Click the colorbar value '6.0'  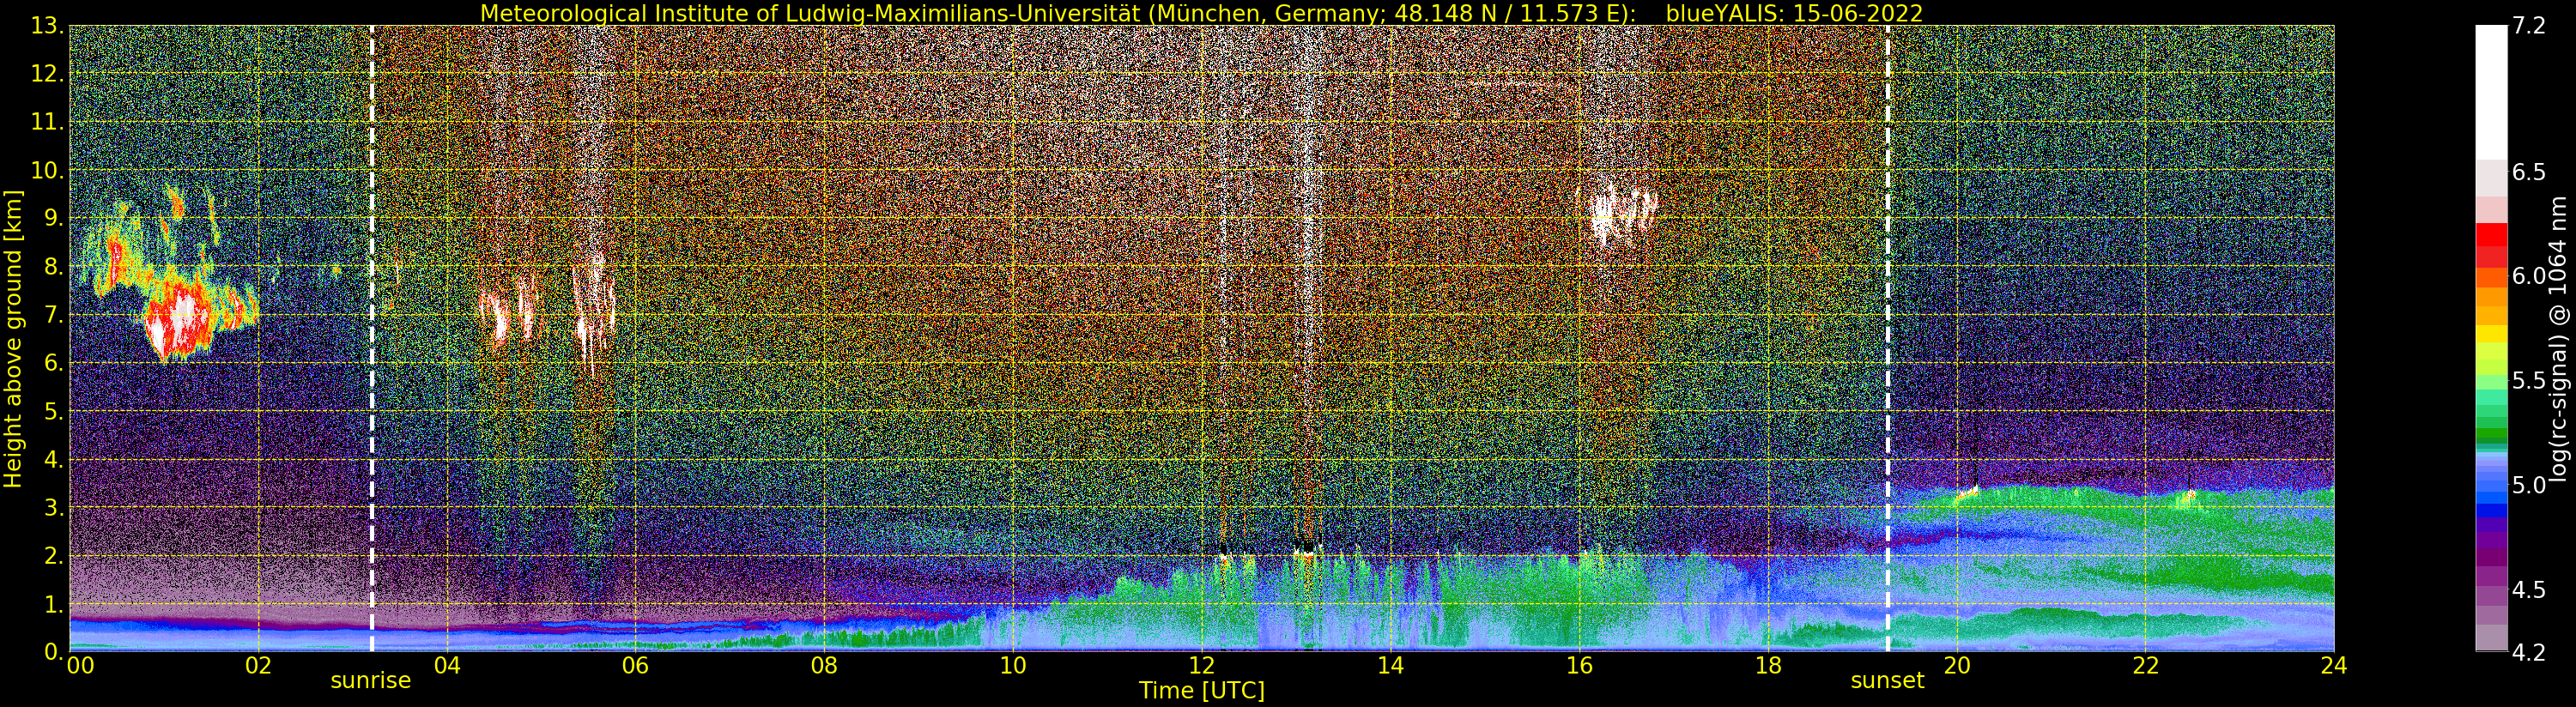2529,276
